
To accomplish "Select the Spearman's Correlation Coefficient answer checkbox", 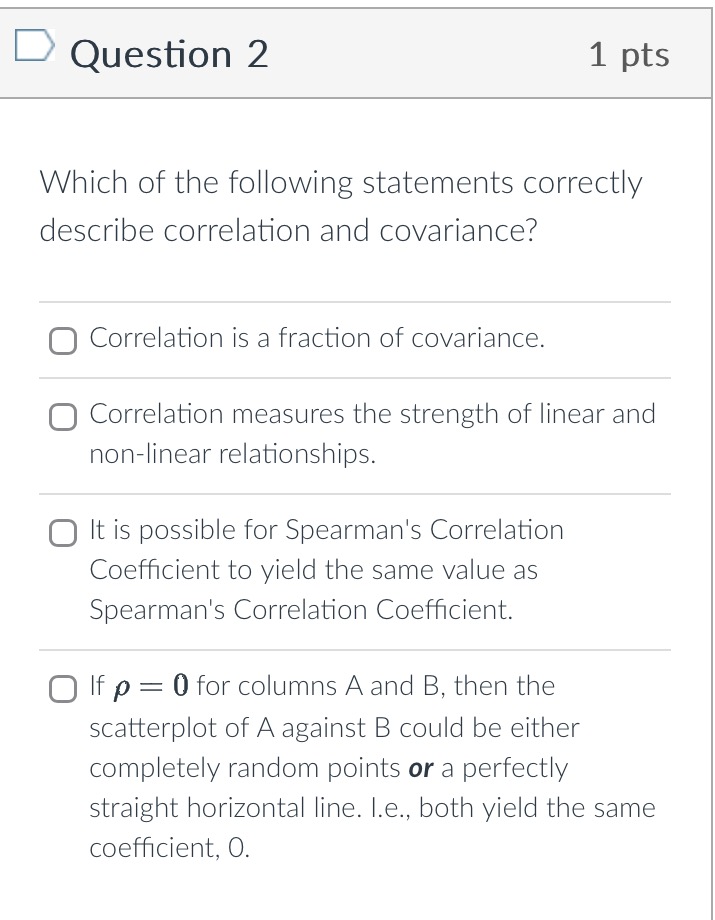I will 62,531.
